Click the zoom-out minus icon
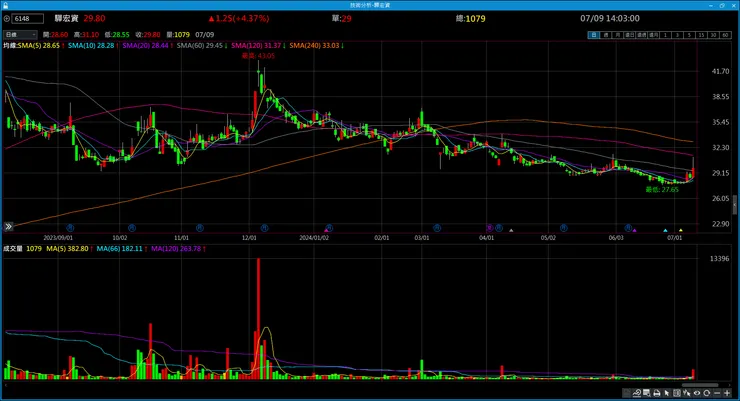Image resolution: width=740 pixels, height=401 pixels. [717, 393]
